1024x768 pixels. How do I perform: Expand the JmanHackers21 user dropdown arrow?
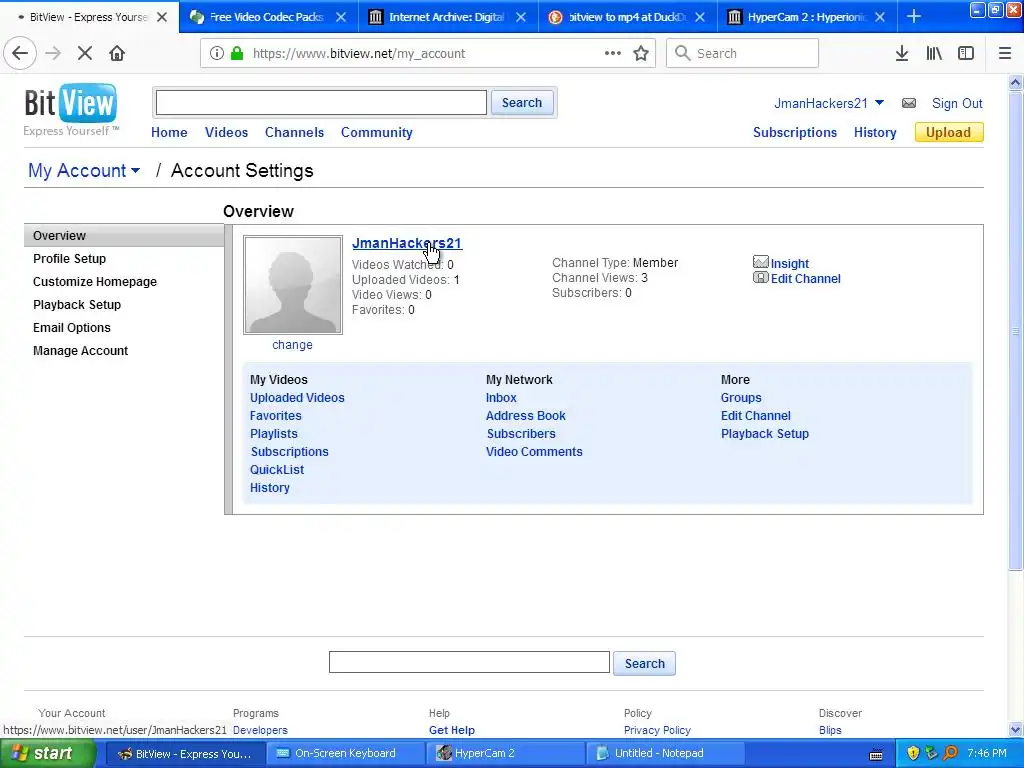click(879, 103)
